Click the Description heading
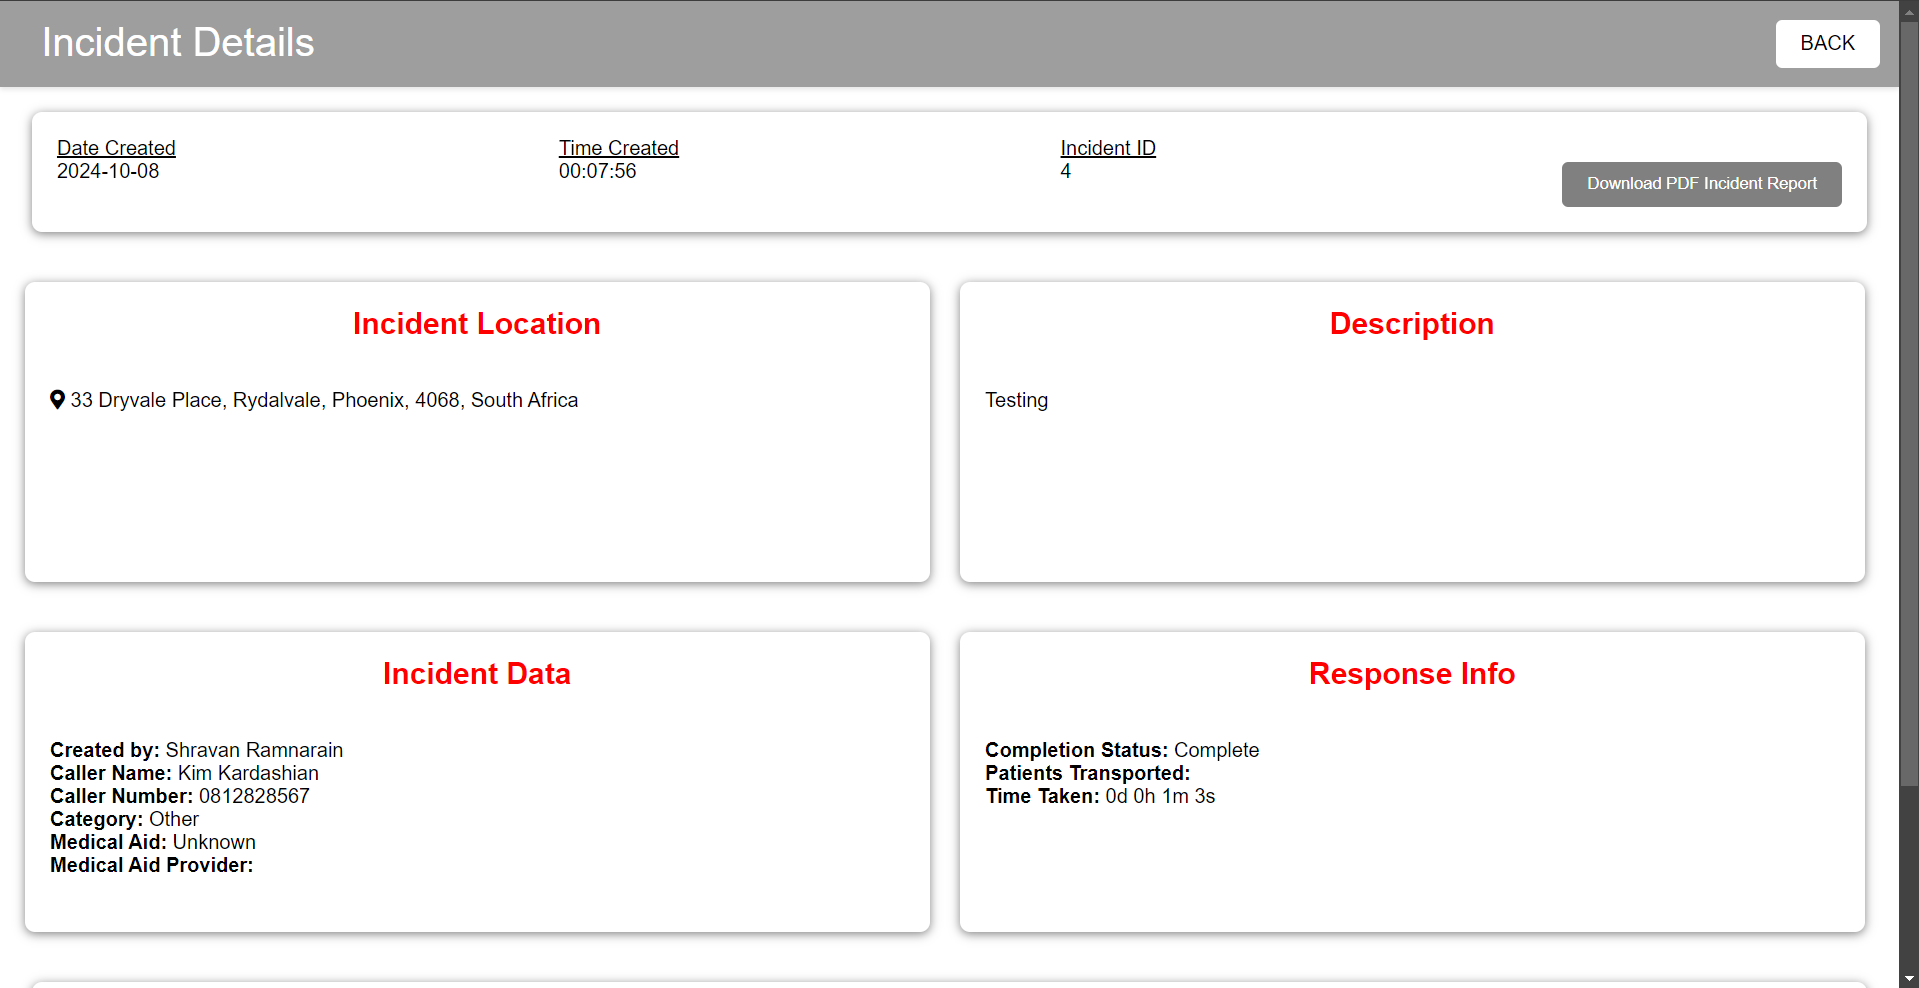 (1411, 324)
